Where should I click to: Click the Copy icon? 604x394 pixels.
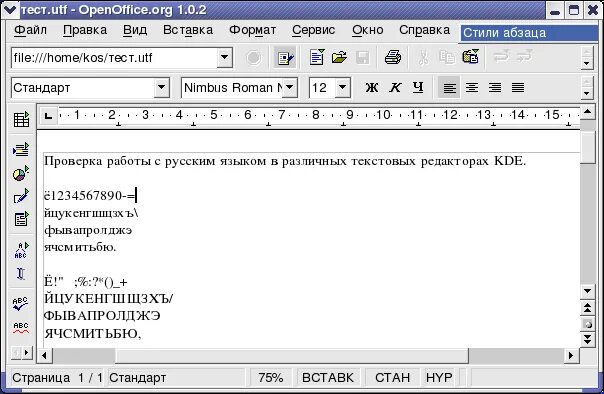point(447,57)
